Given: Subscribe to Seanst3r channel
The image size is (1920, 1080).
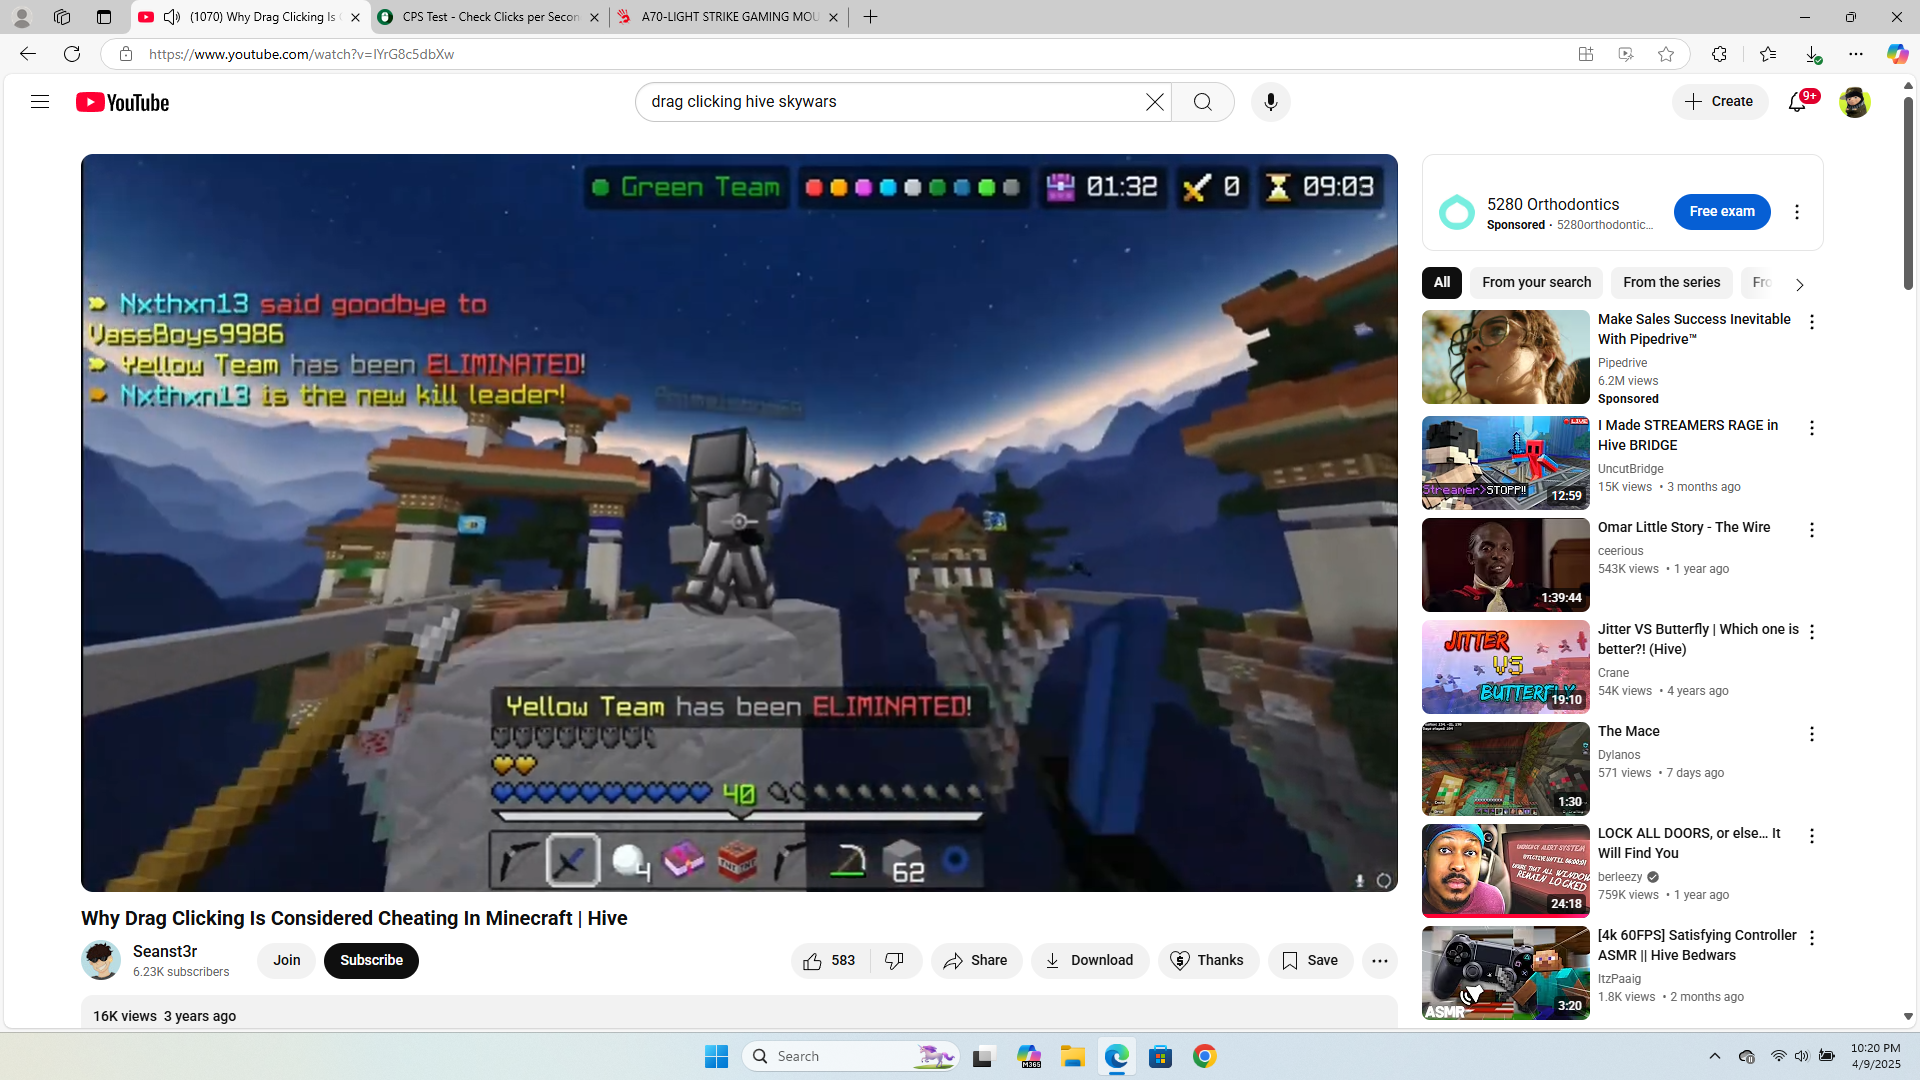Looking at the screenshot, I should [371, 961].
